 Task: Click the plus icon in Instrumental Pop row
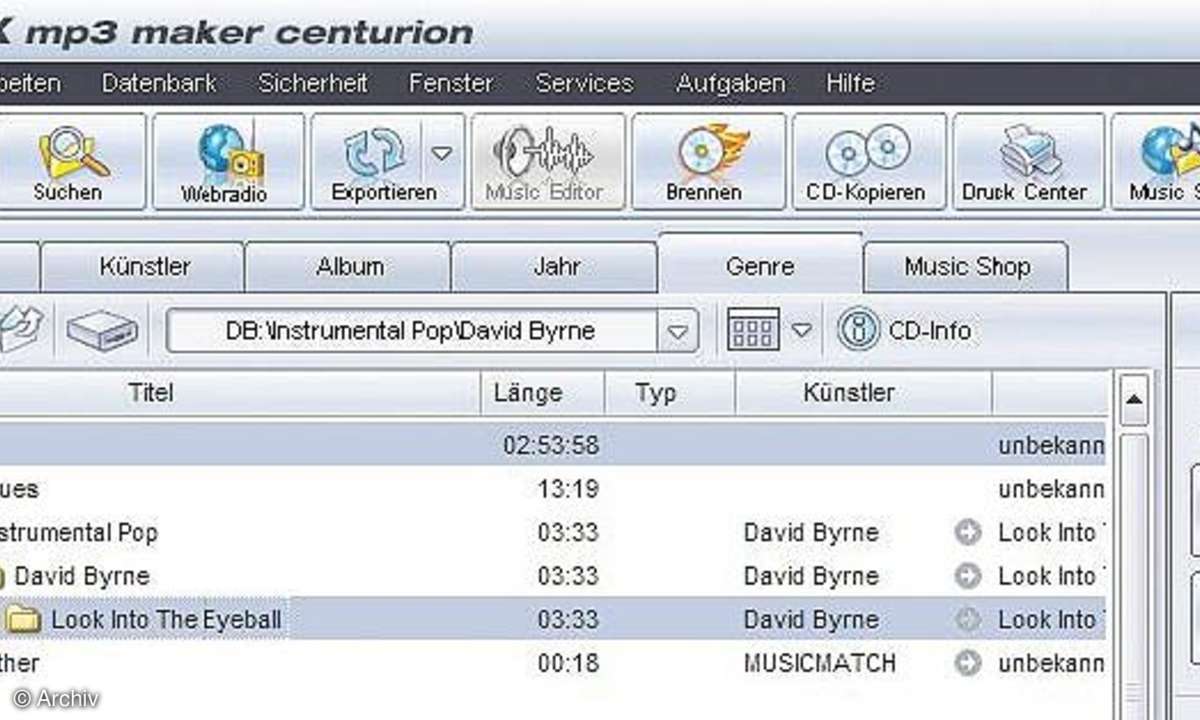[967, 532]
